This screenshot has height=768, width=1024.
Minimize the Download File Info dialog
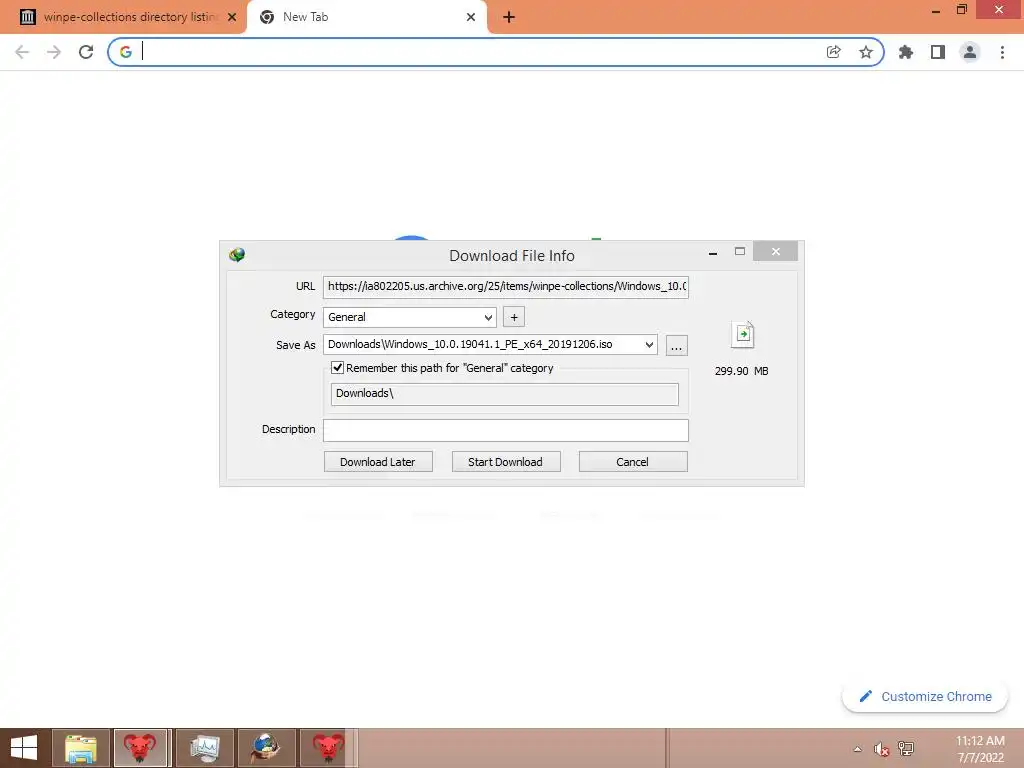[712, 253]
